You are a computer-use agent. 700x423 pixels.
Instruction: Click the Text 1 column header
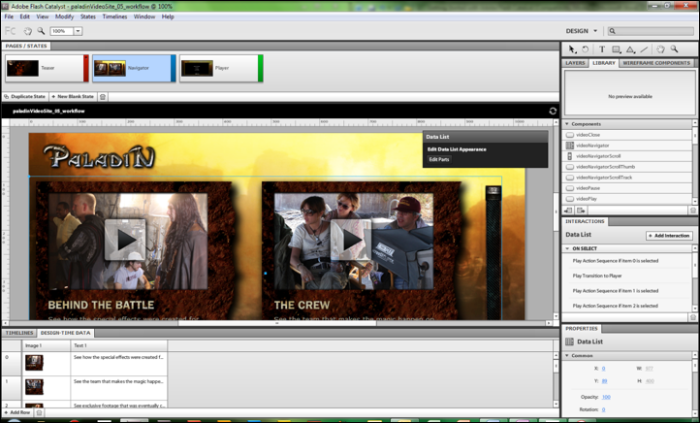click(119, 345)
